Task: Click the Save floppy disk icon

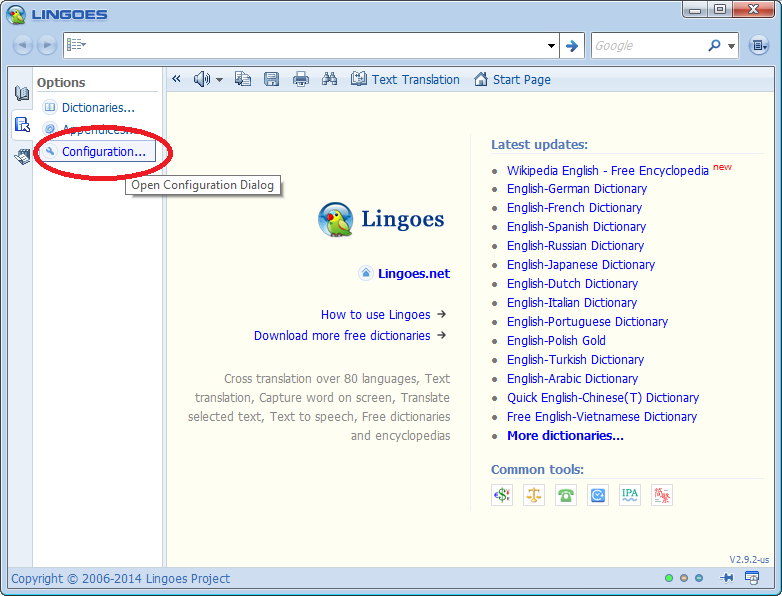Action: coord(271,79)
